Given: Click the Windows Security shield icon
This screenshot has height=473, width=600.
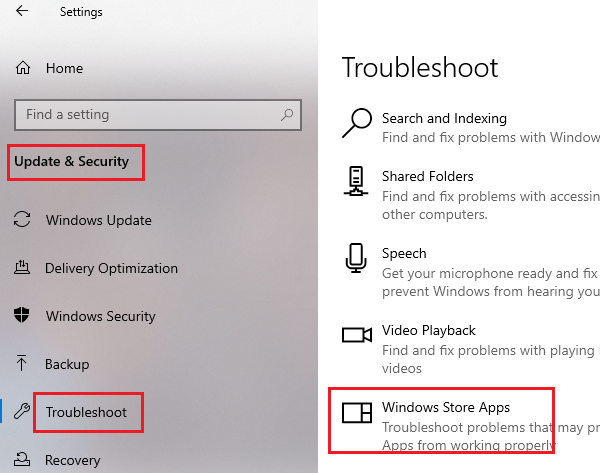Looking at the screenshot, I should point(23,316).
